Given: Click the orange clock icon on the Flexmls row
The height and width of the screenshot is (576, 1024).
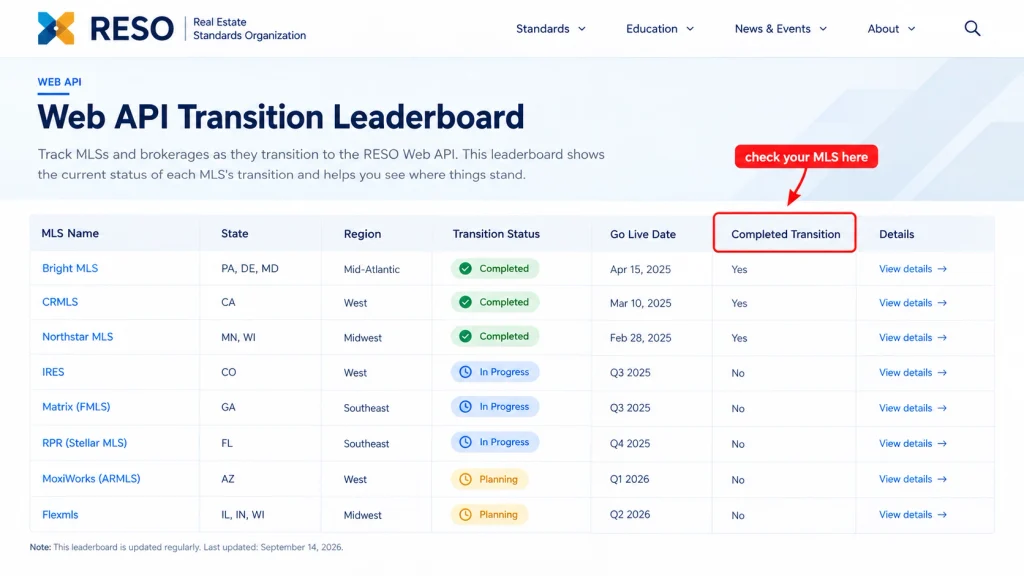Looking at the screenshot, I should pos(465,515).
